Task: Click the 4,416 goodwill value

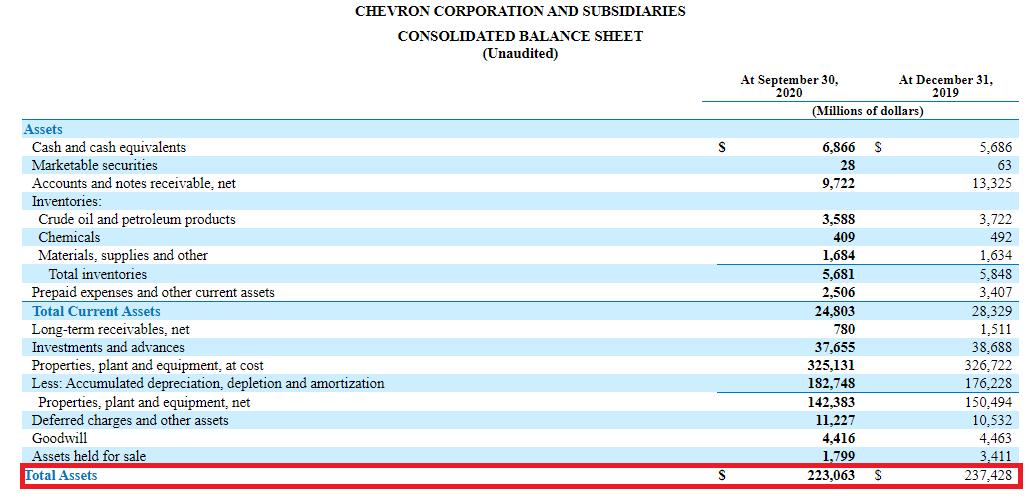Action: pos(839,438)
